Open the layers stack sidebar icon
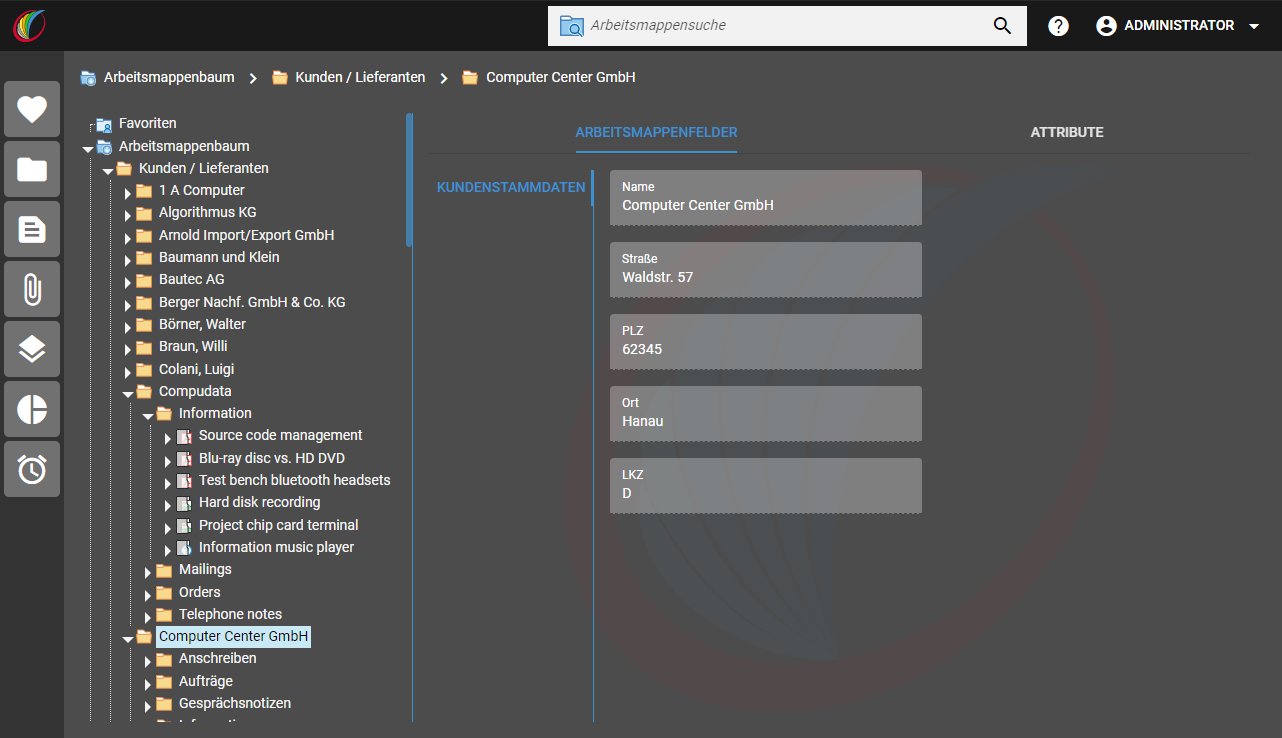 [32, 349]
